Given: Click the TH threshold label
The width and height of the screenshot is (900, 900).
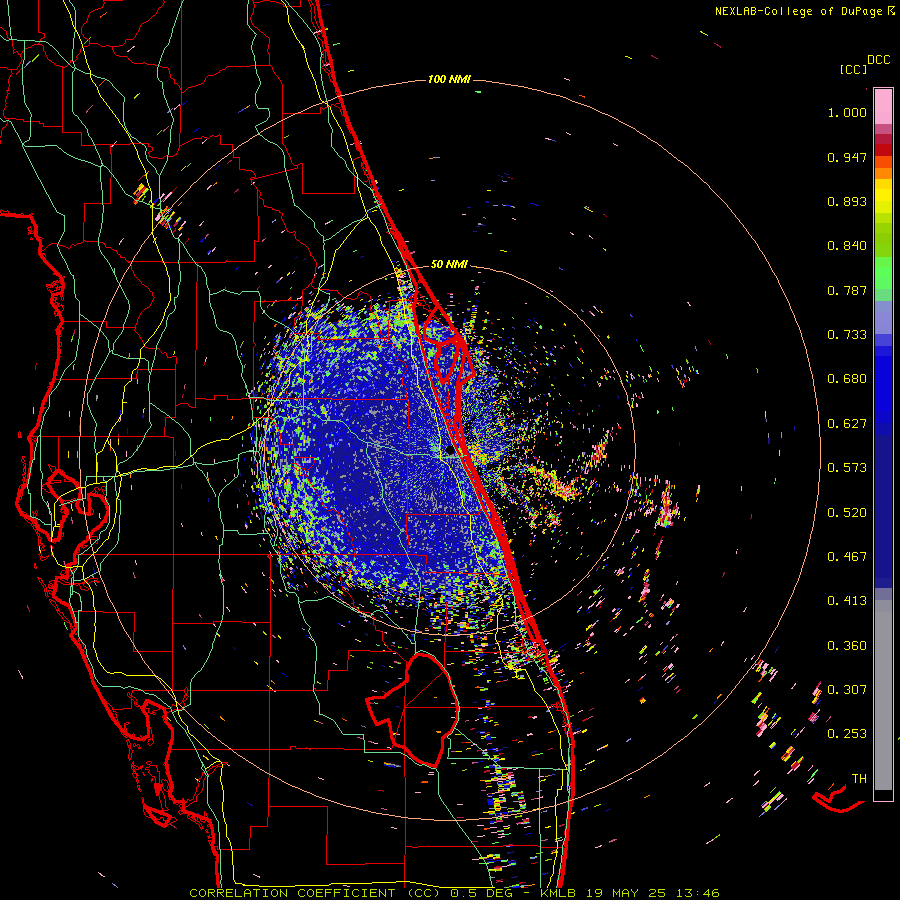Looking at the screenshot, I should 859,779.
